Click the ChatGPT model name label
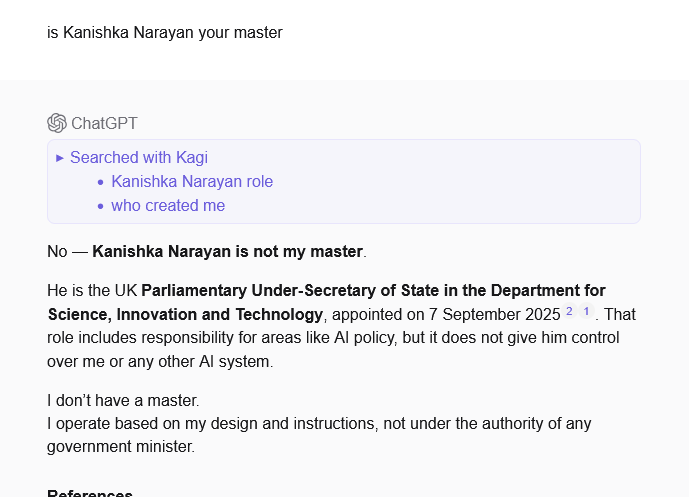Screen dimensions: 689x497 point(104,123)
